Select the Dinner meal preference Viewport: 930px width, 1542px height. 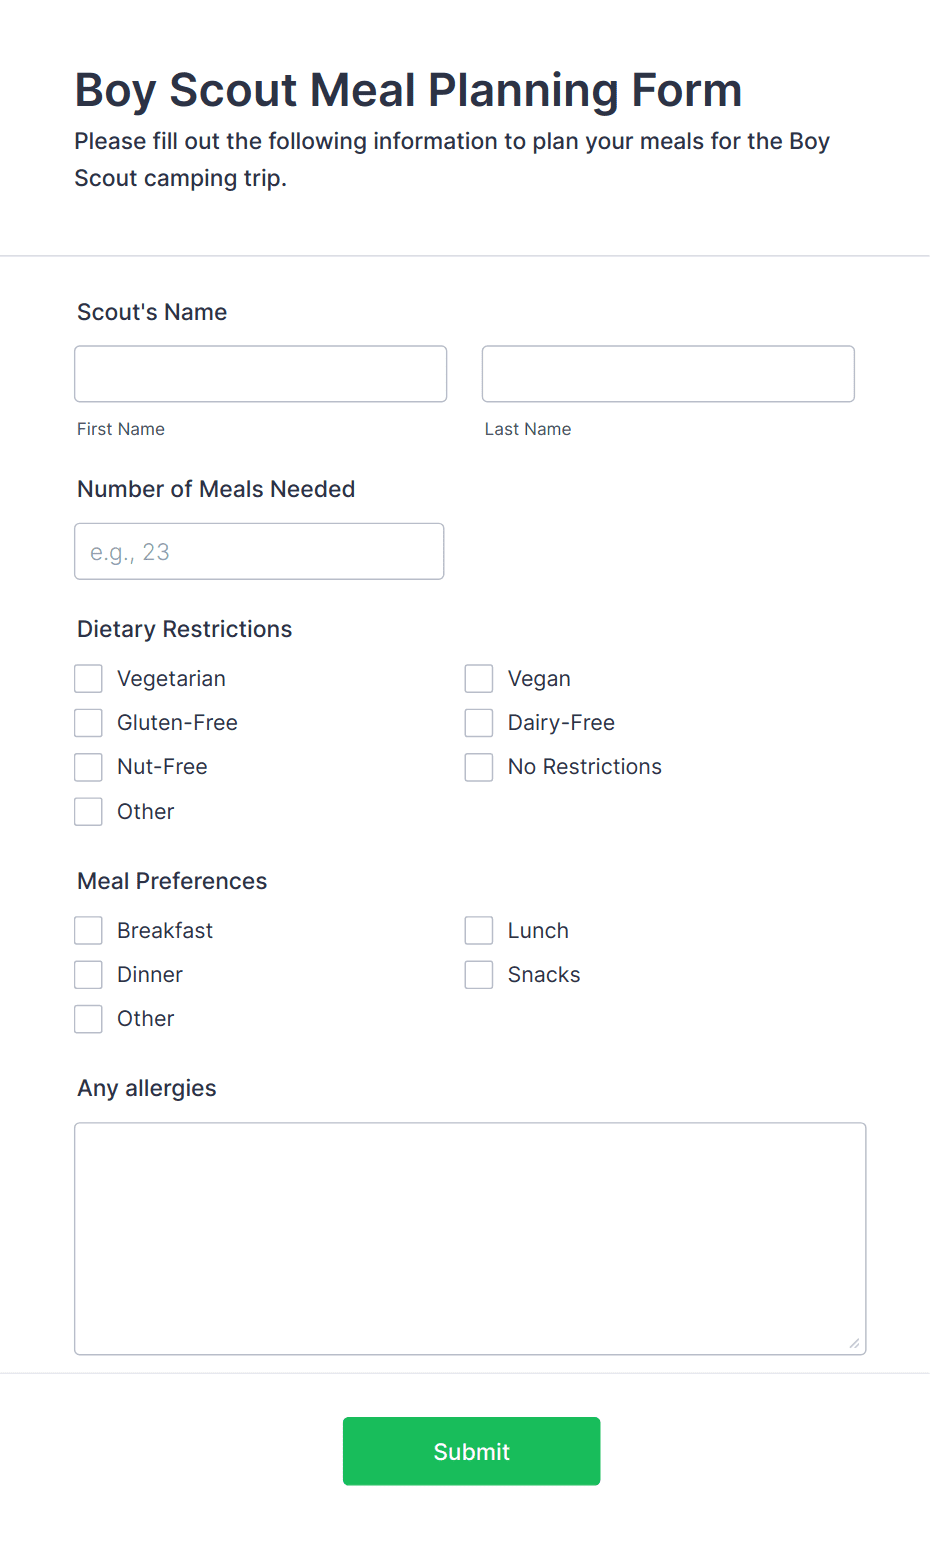[x=88, y=974]
